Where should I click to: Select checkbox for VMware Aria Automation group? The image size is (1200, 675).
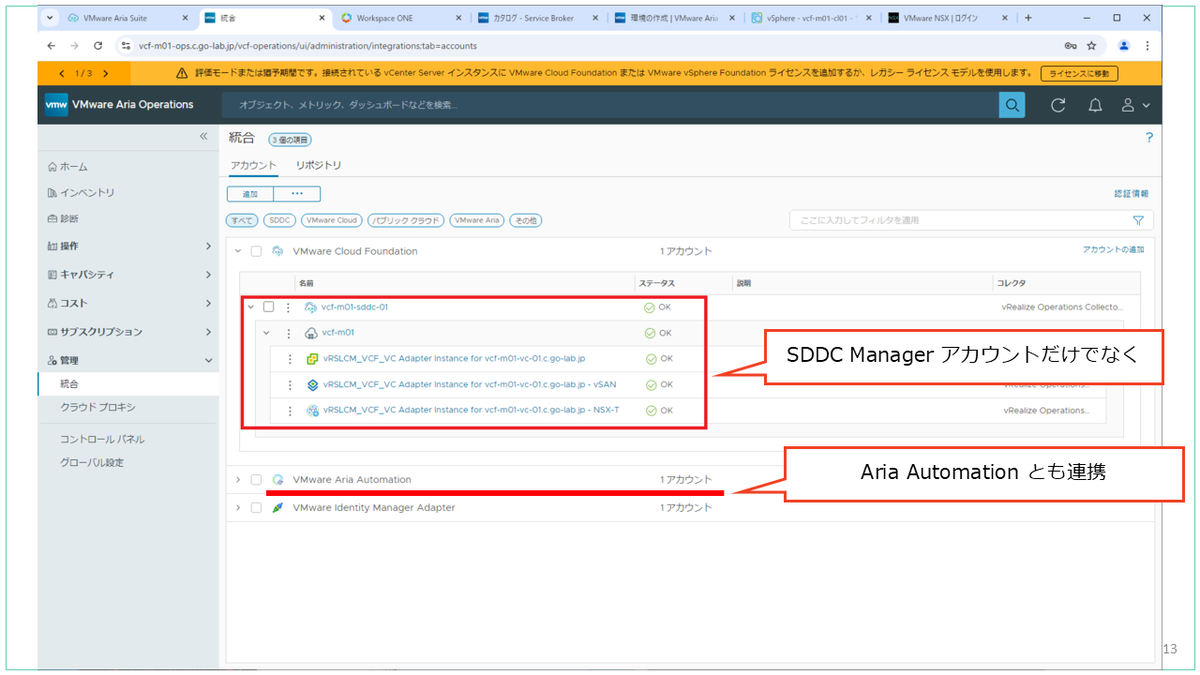256,480
